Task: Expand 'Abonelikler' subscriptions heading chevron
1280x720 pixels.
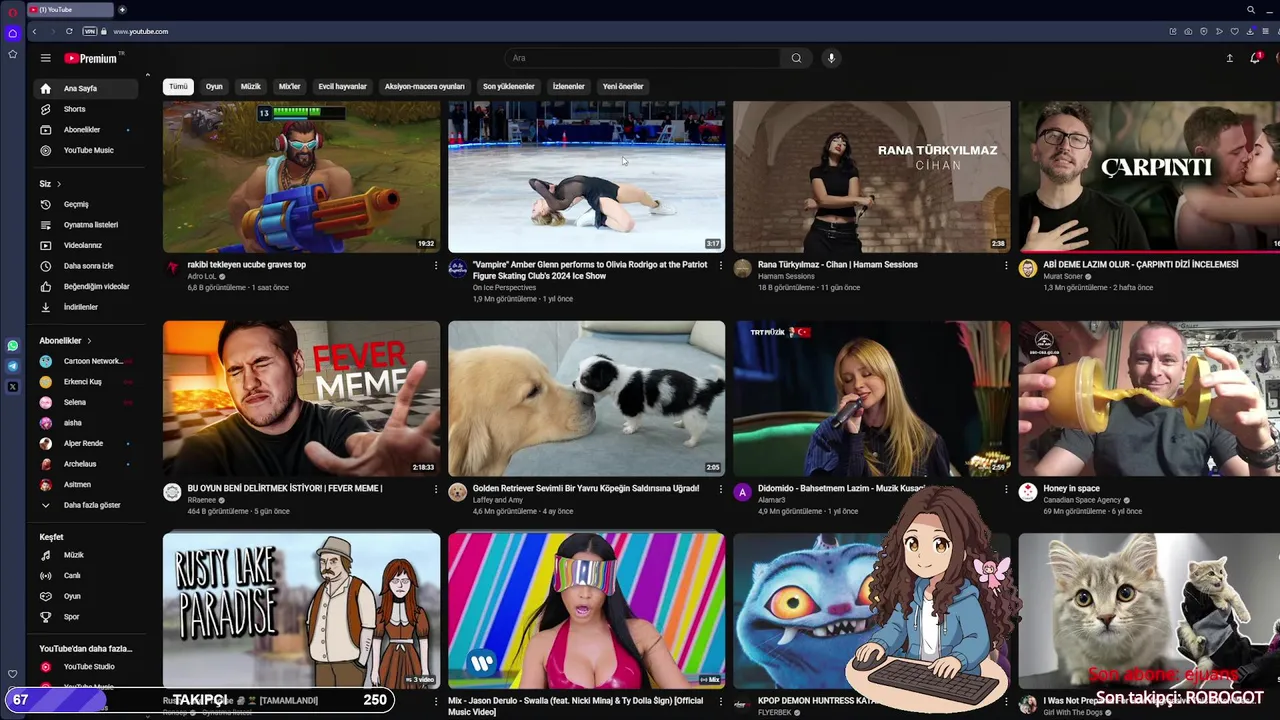Action: [89, 341]
